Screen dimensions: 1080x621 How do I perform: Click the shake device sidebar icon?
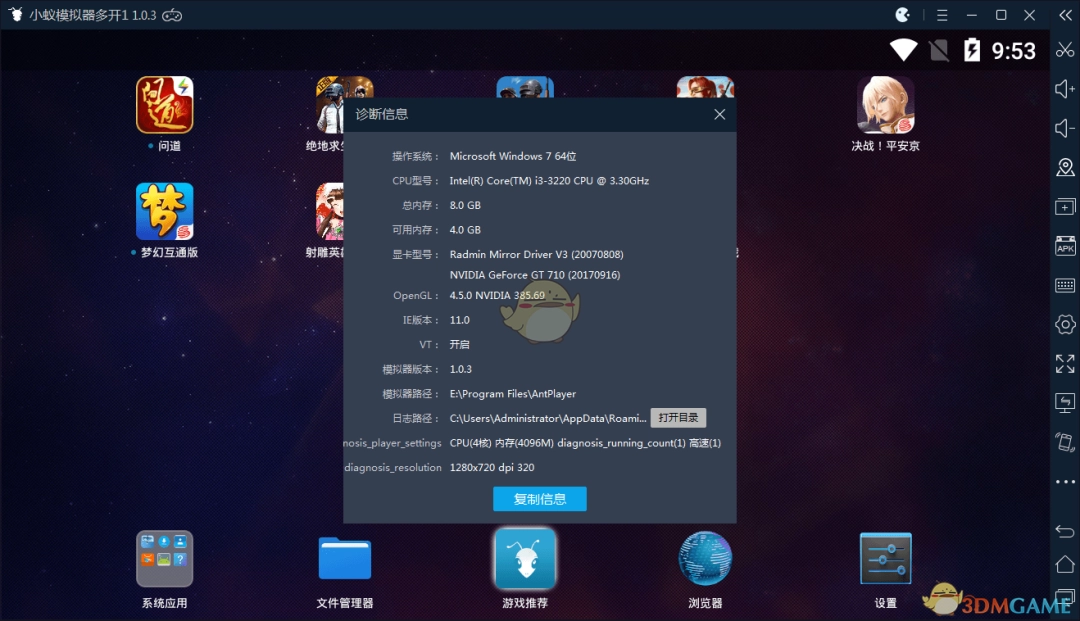pos(1064,441)
